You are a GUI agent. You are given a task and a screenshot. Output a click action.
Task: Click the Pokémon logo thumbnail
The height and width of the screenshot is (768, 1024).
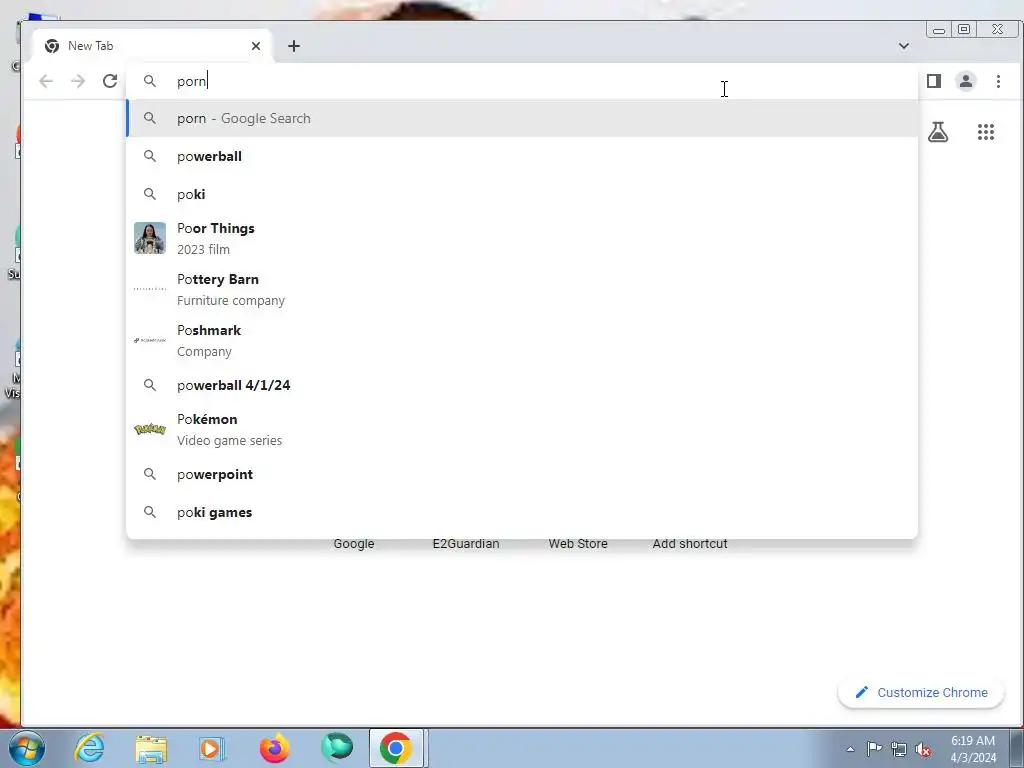(x=150, y=429)
